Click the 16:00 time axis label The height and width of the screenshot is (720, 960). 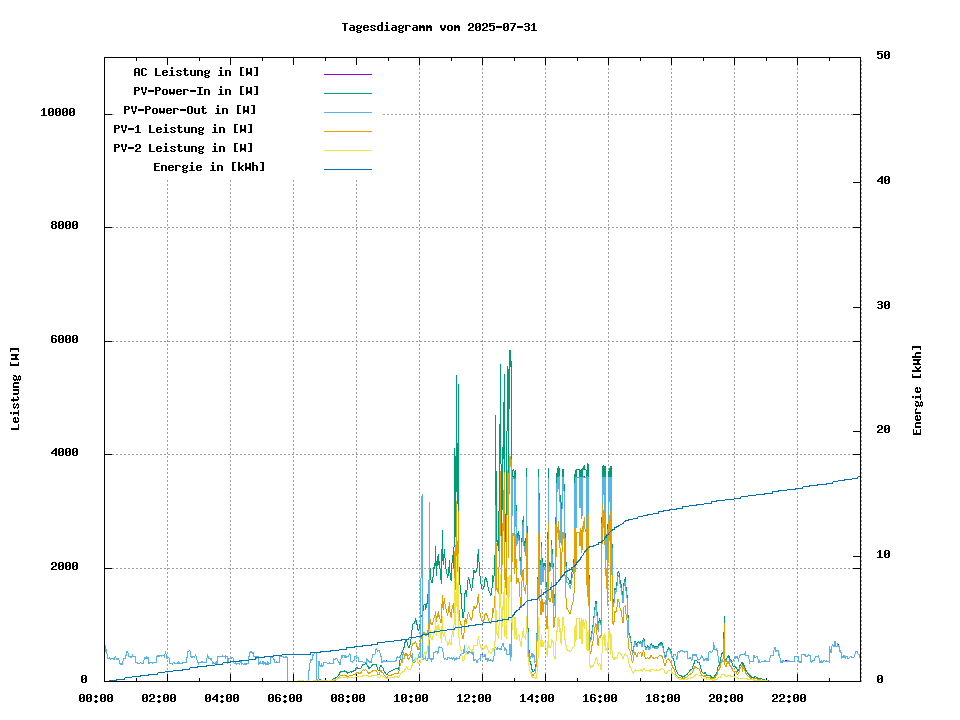(600, 698)
